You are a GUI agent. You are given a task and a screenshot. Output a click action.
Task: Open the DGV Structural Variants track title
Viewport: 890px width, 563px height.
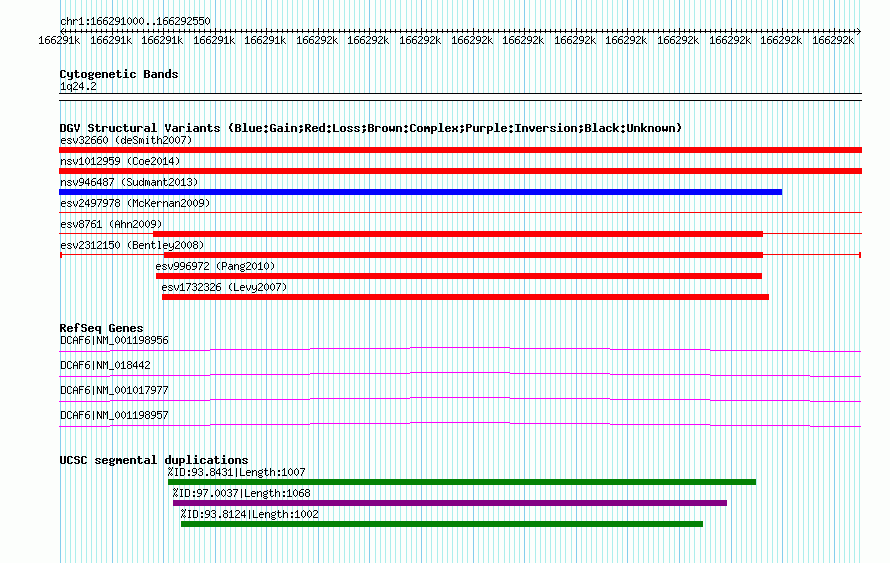coord(371,128)
